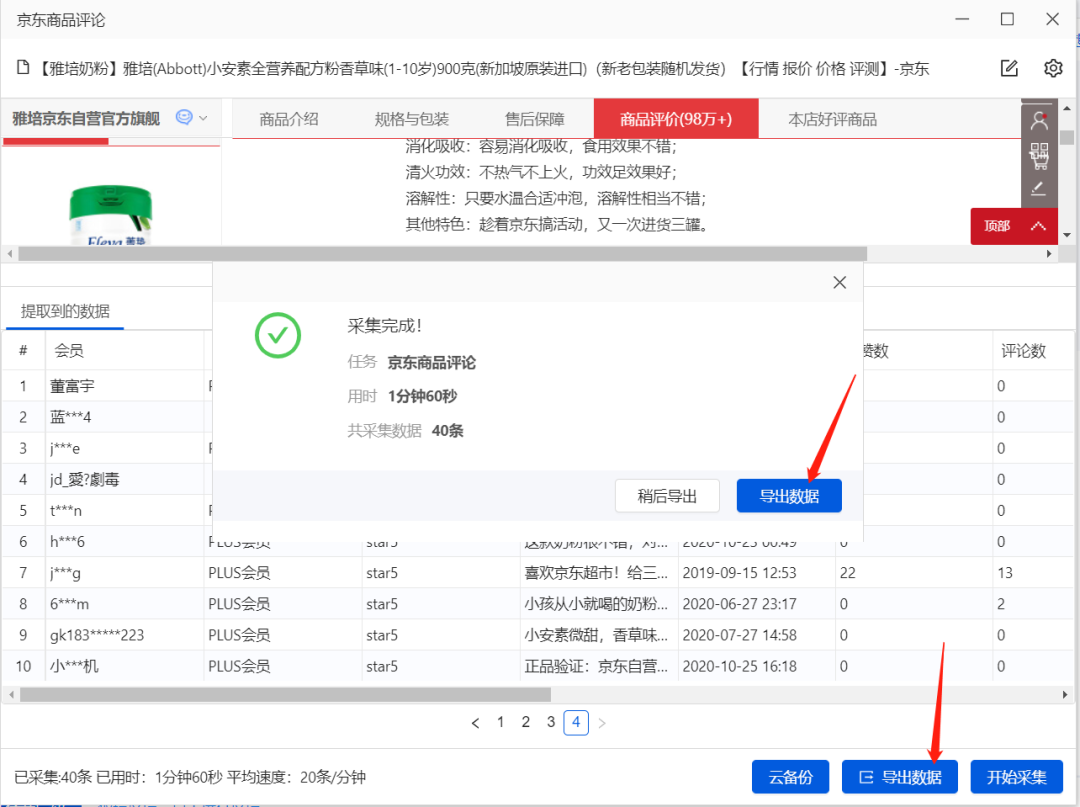Click the current page 4 button
This screenshot has width=1080, height=807.
(576, 722)
